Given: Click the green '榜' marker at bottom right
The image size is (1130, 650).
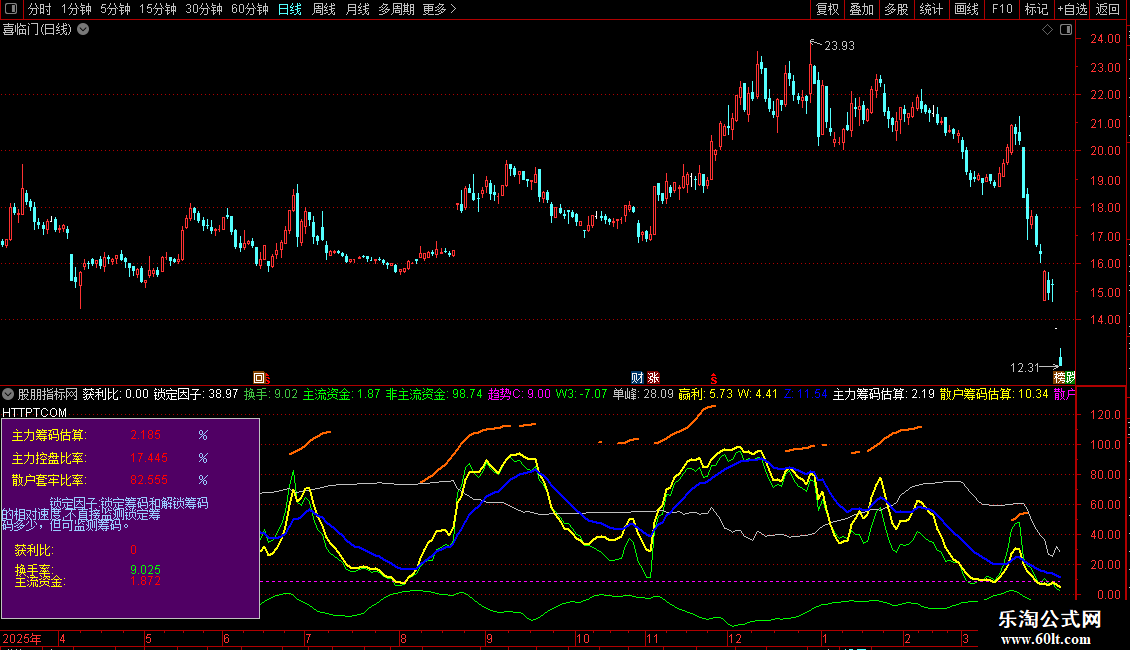Looking at the screenshot, I should [1065, 378].
